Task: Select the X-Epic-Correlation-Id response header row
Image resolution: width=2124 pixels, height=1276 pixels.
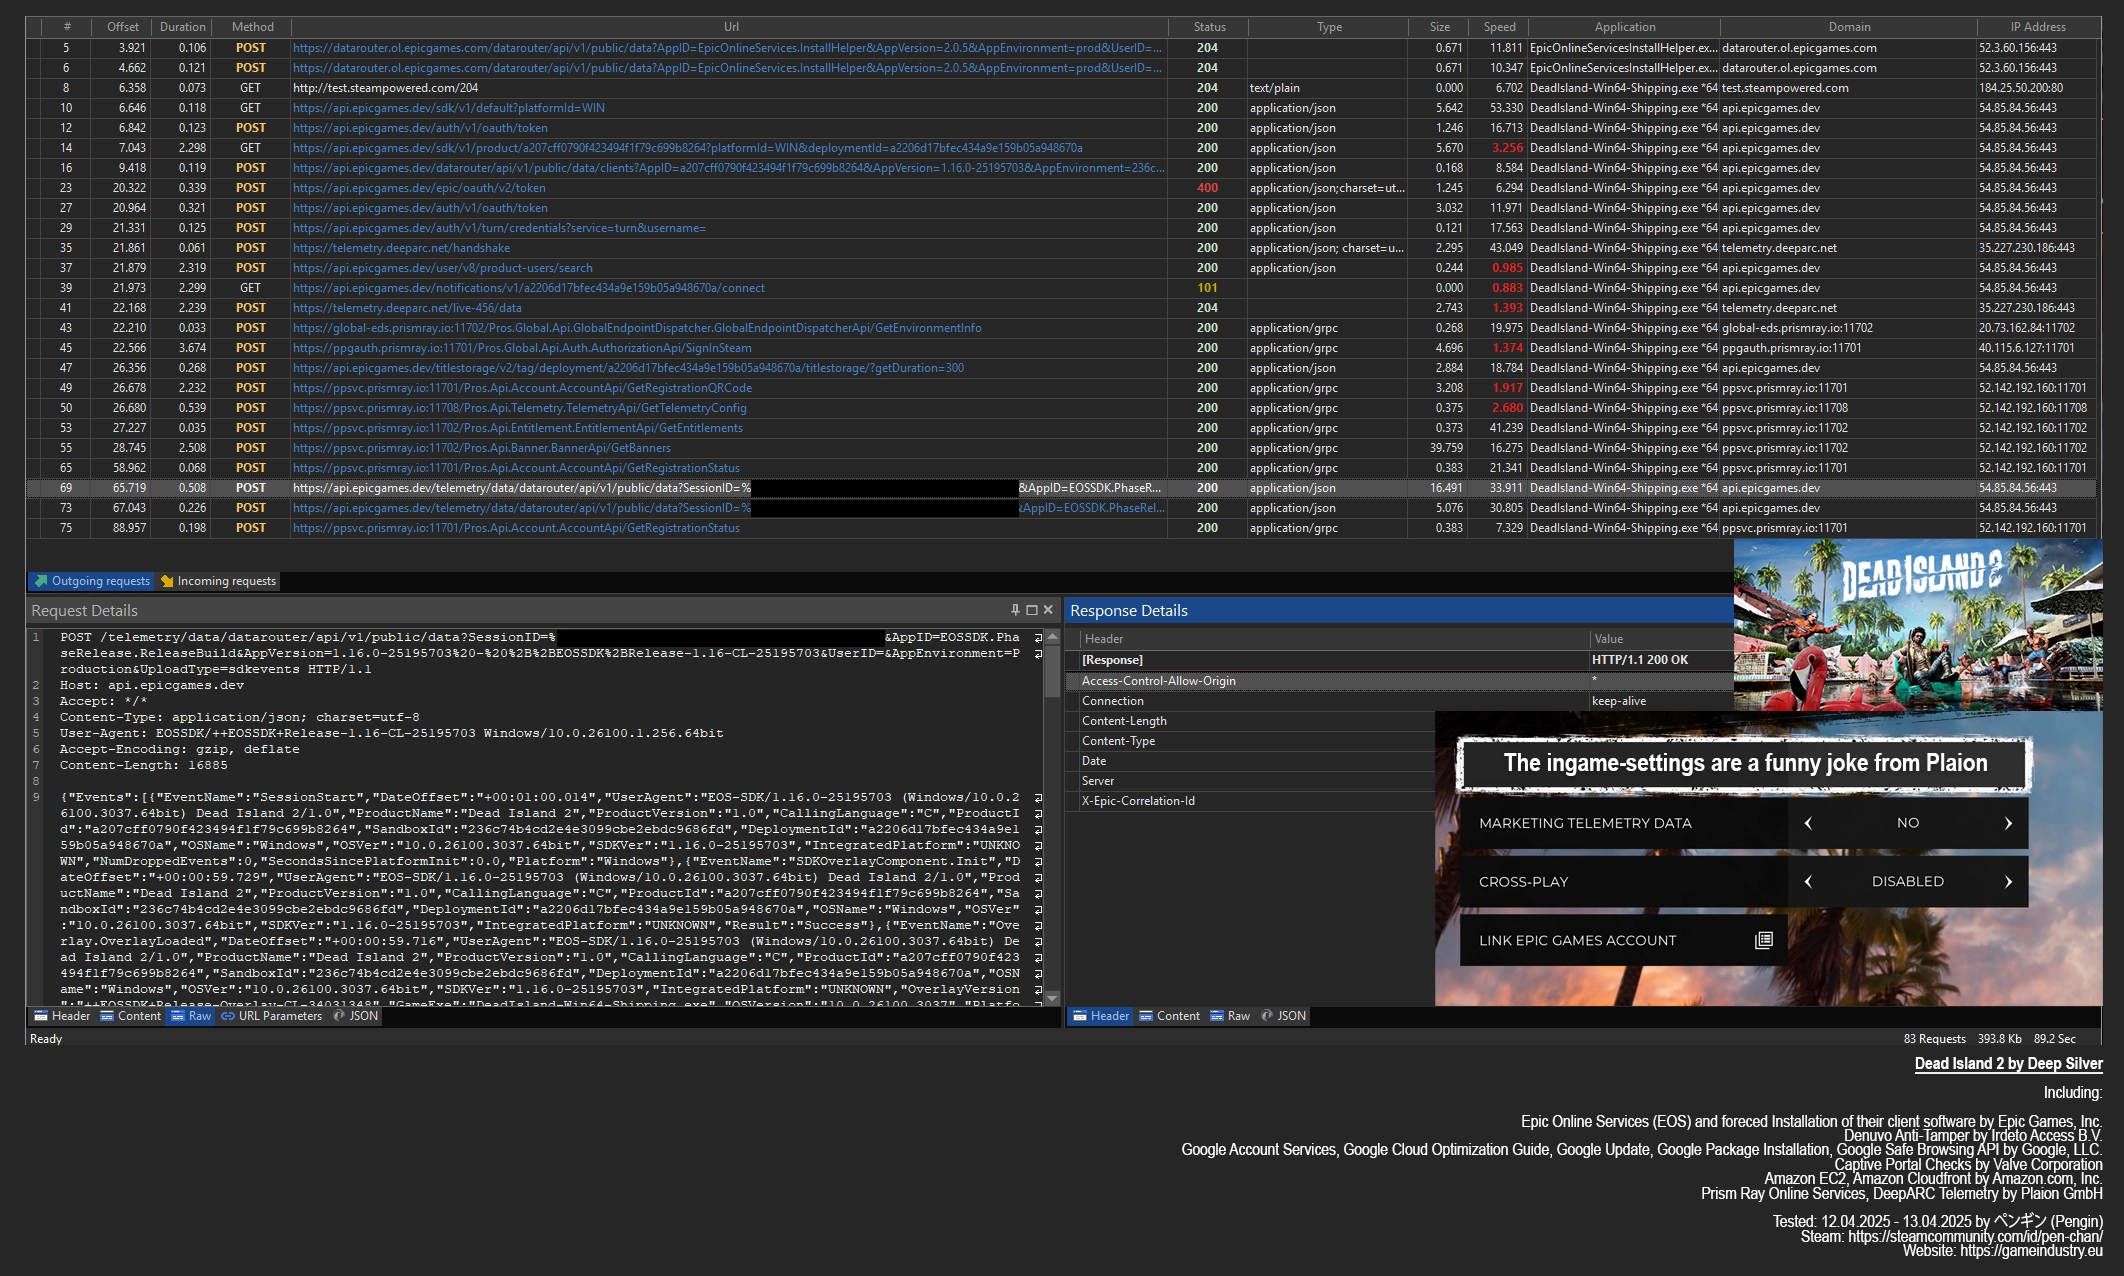Action: pos(1250,801)
